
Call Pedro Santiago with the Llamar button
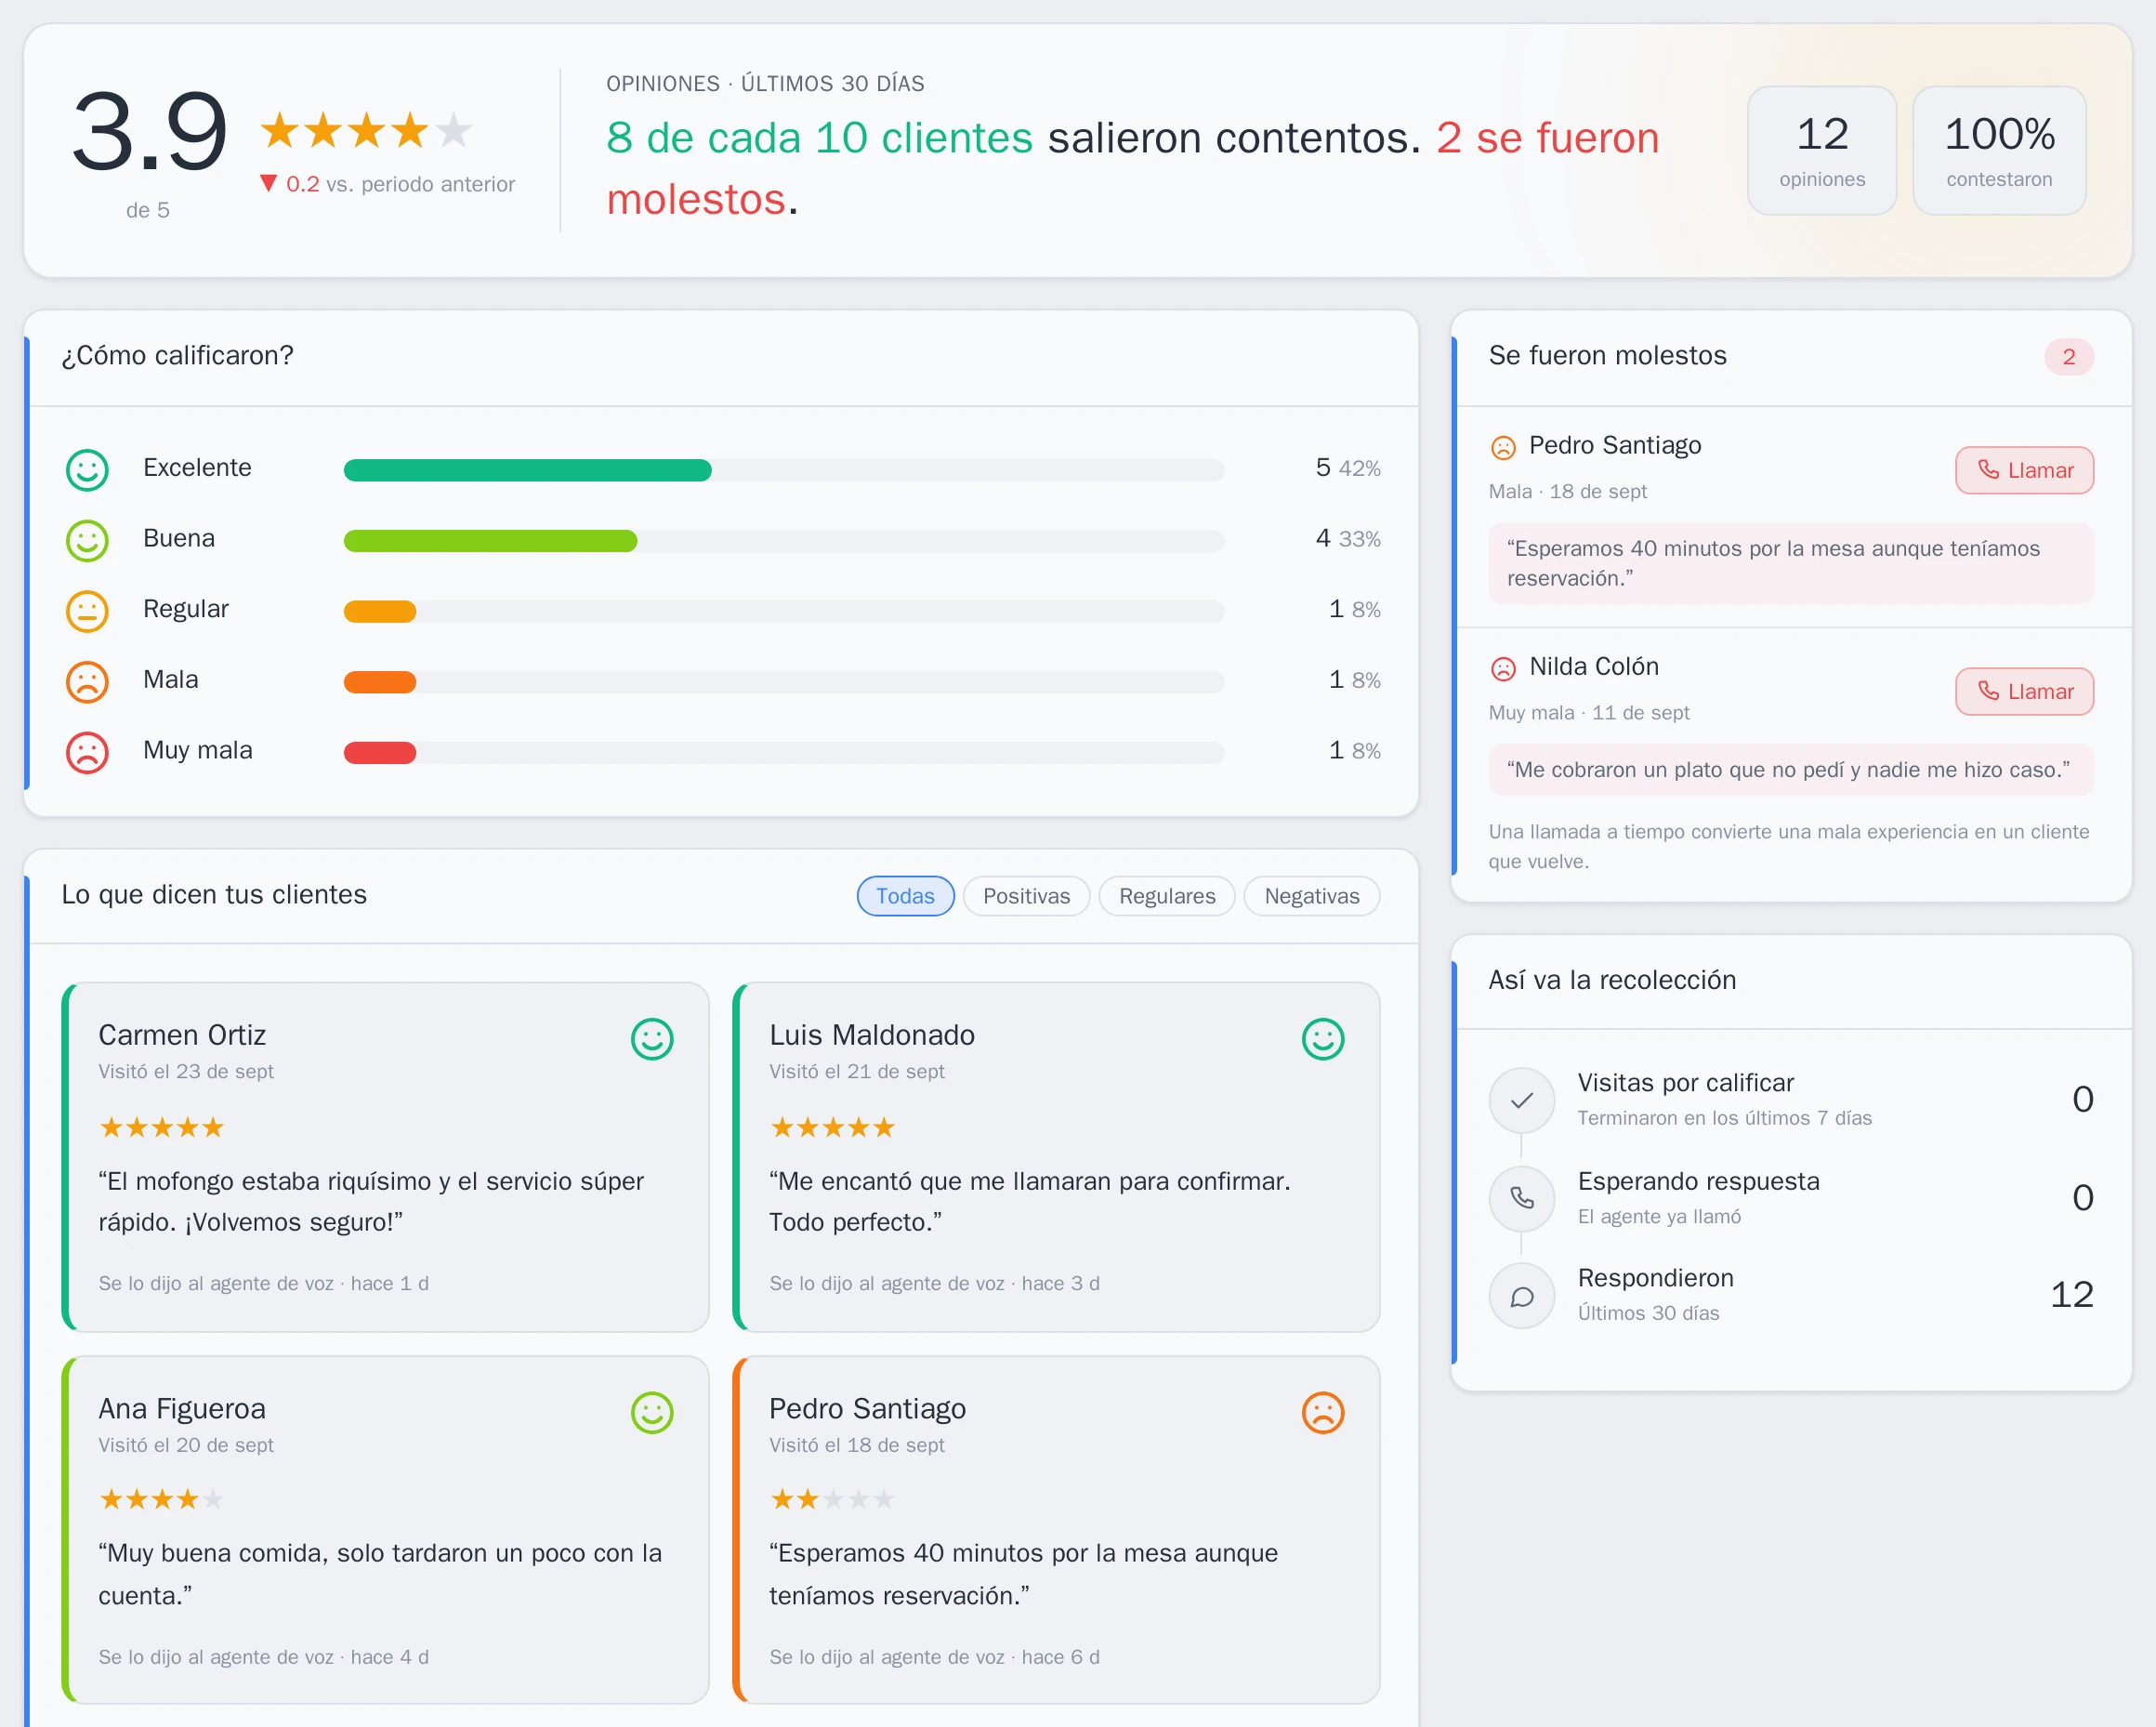coord(2024,470)
